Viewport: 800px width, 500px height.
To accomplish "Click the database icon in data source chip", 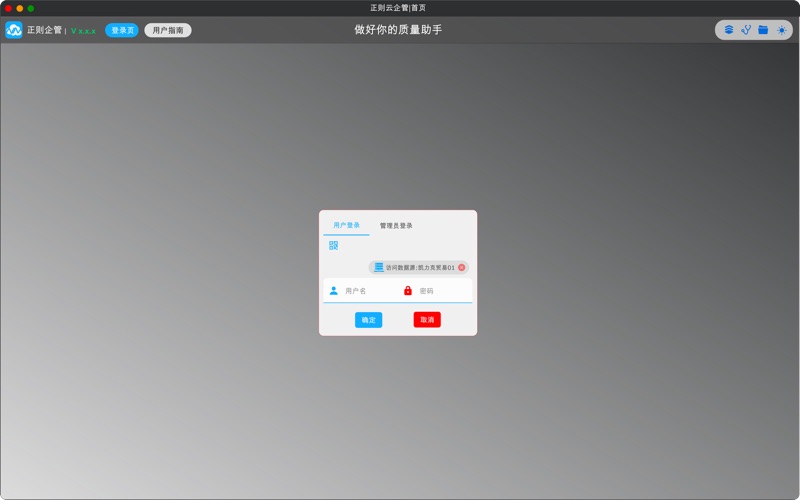I will click(x=379, y=267).
